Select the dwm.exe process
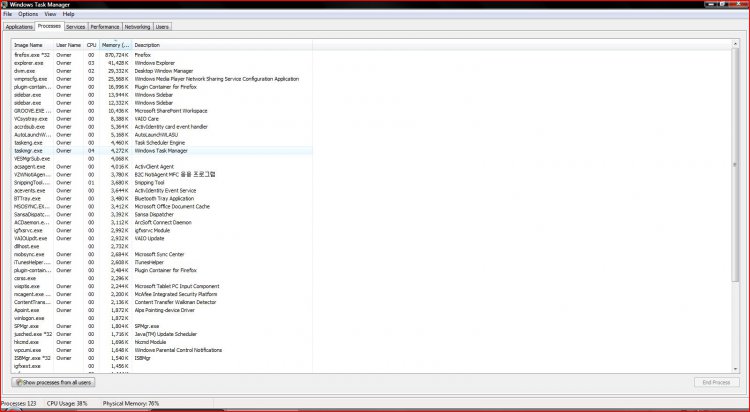 point(162,71)
